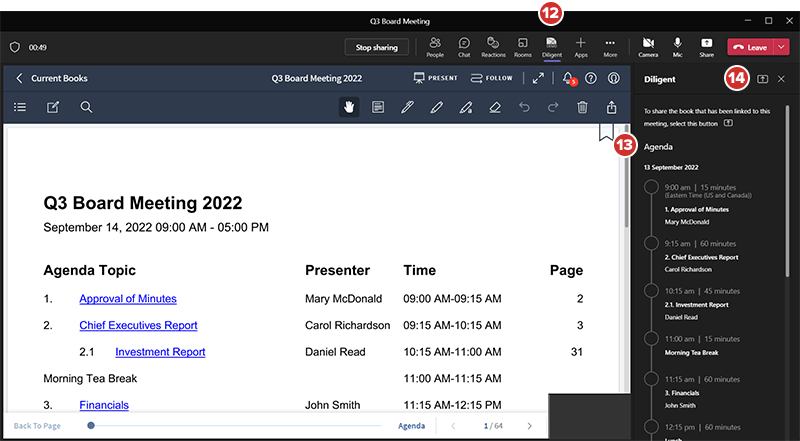Open the Chief Executives Report link
The height and width of the screenshot is (441, 800).
click(138, 325)
